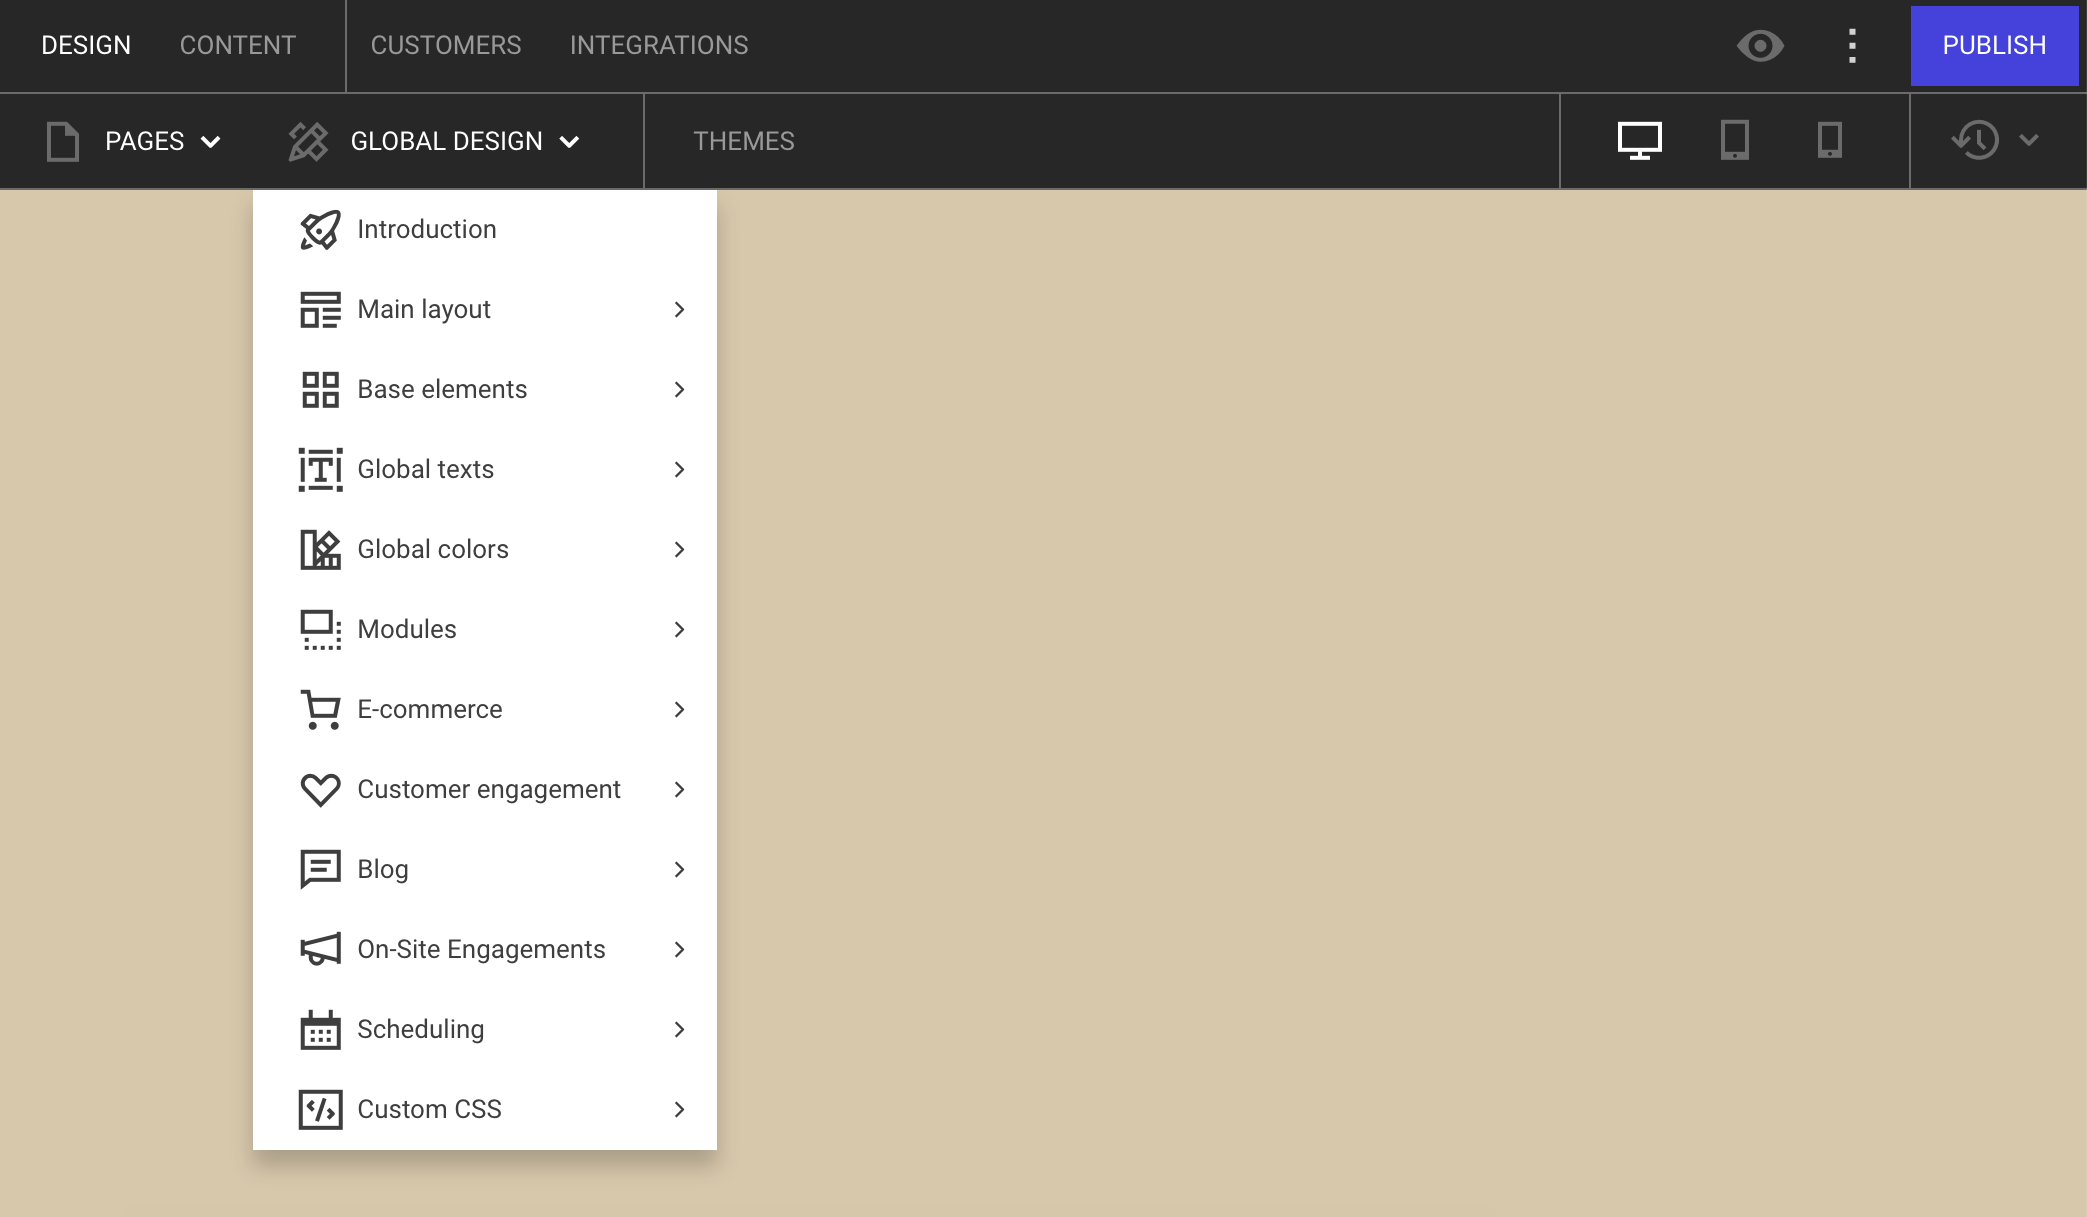Image resolution: width=2087 pixels, height=1217 pixels.
Task: Choose the E-commerce menu entry
Action: click(485, 710)
